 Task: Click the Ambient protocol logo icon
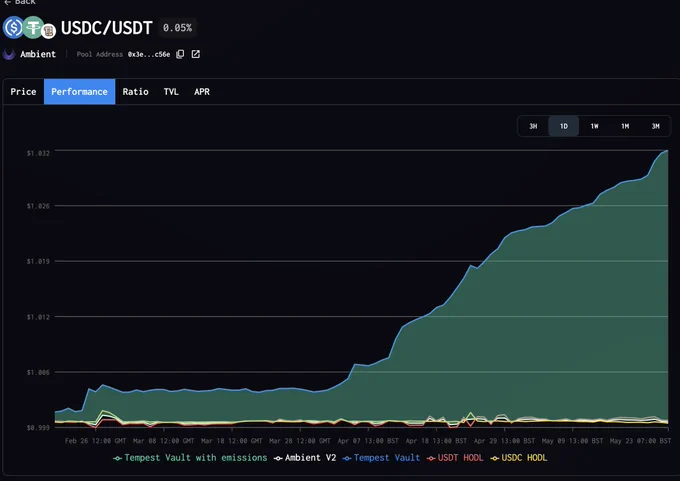tap(9, 54)
